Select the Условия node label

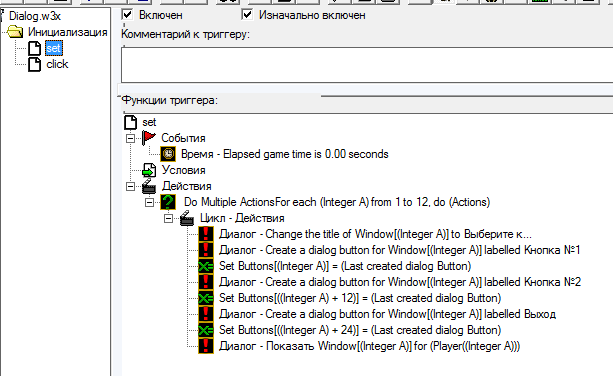click(x=183, y=170)
